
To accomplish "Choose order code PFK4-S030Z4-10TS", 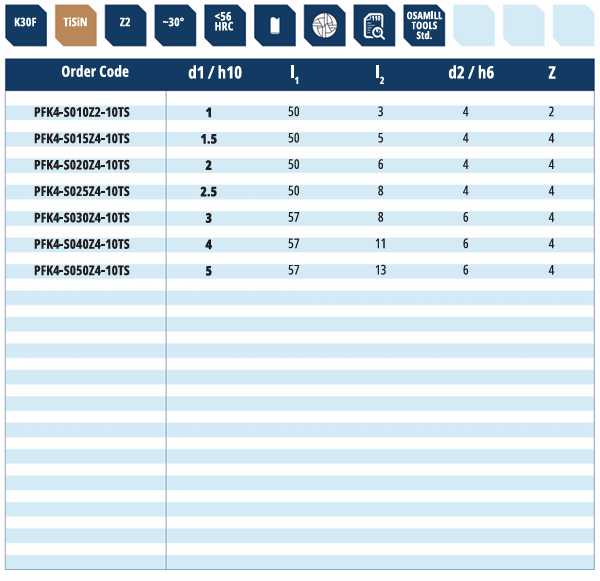I will pos(81,217).
